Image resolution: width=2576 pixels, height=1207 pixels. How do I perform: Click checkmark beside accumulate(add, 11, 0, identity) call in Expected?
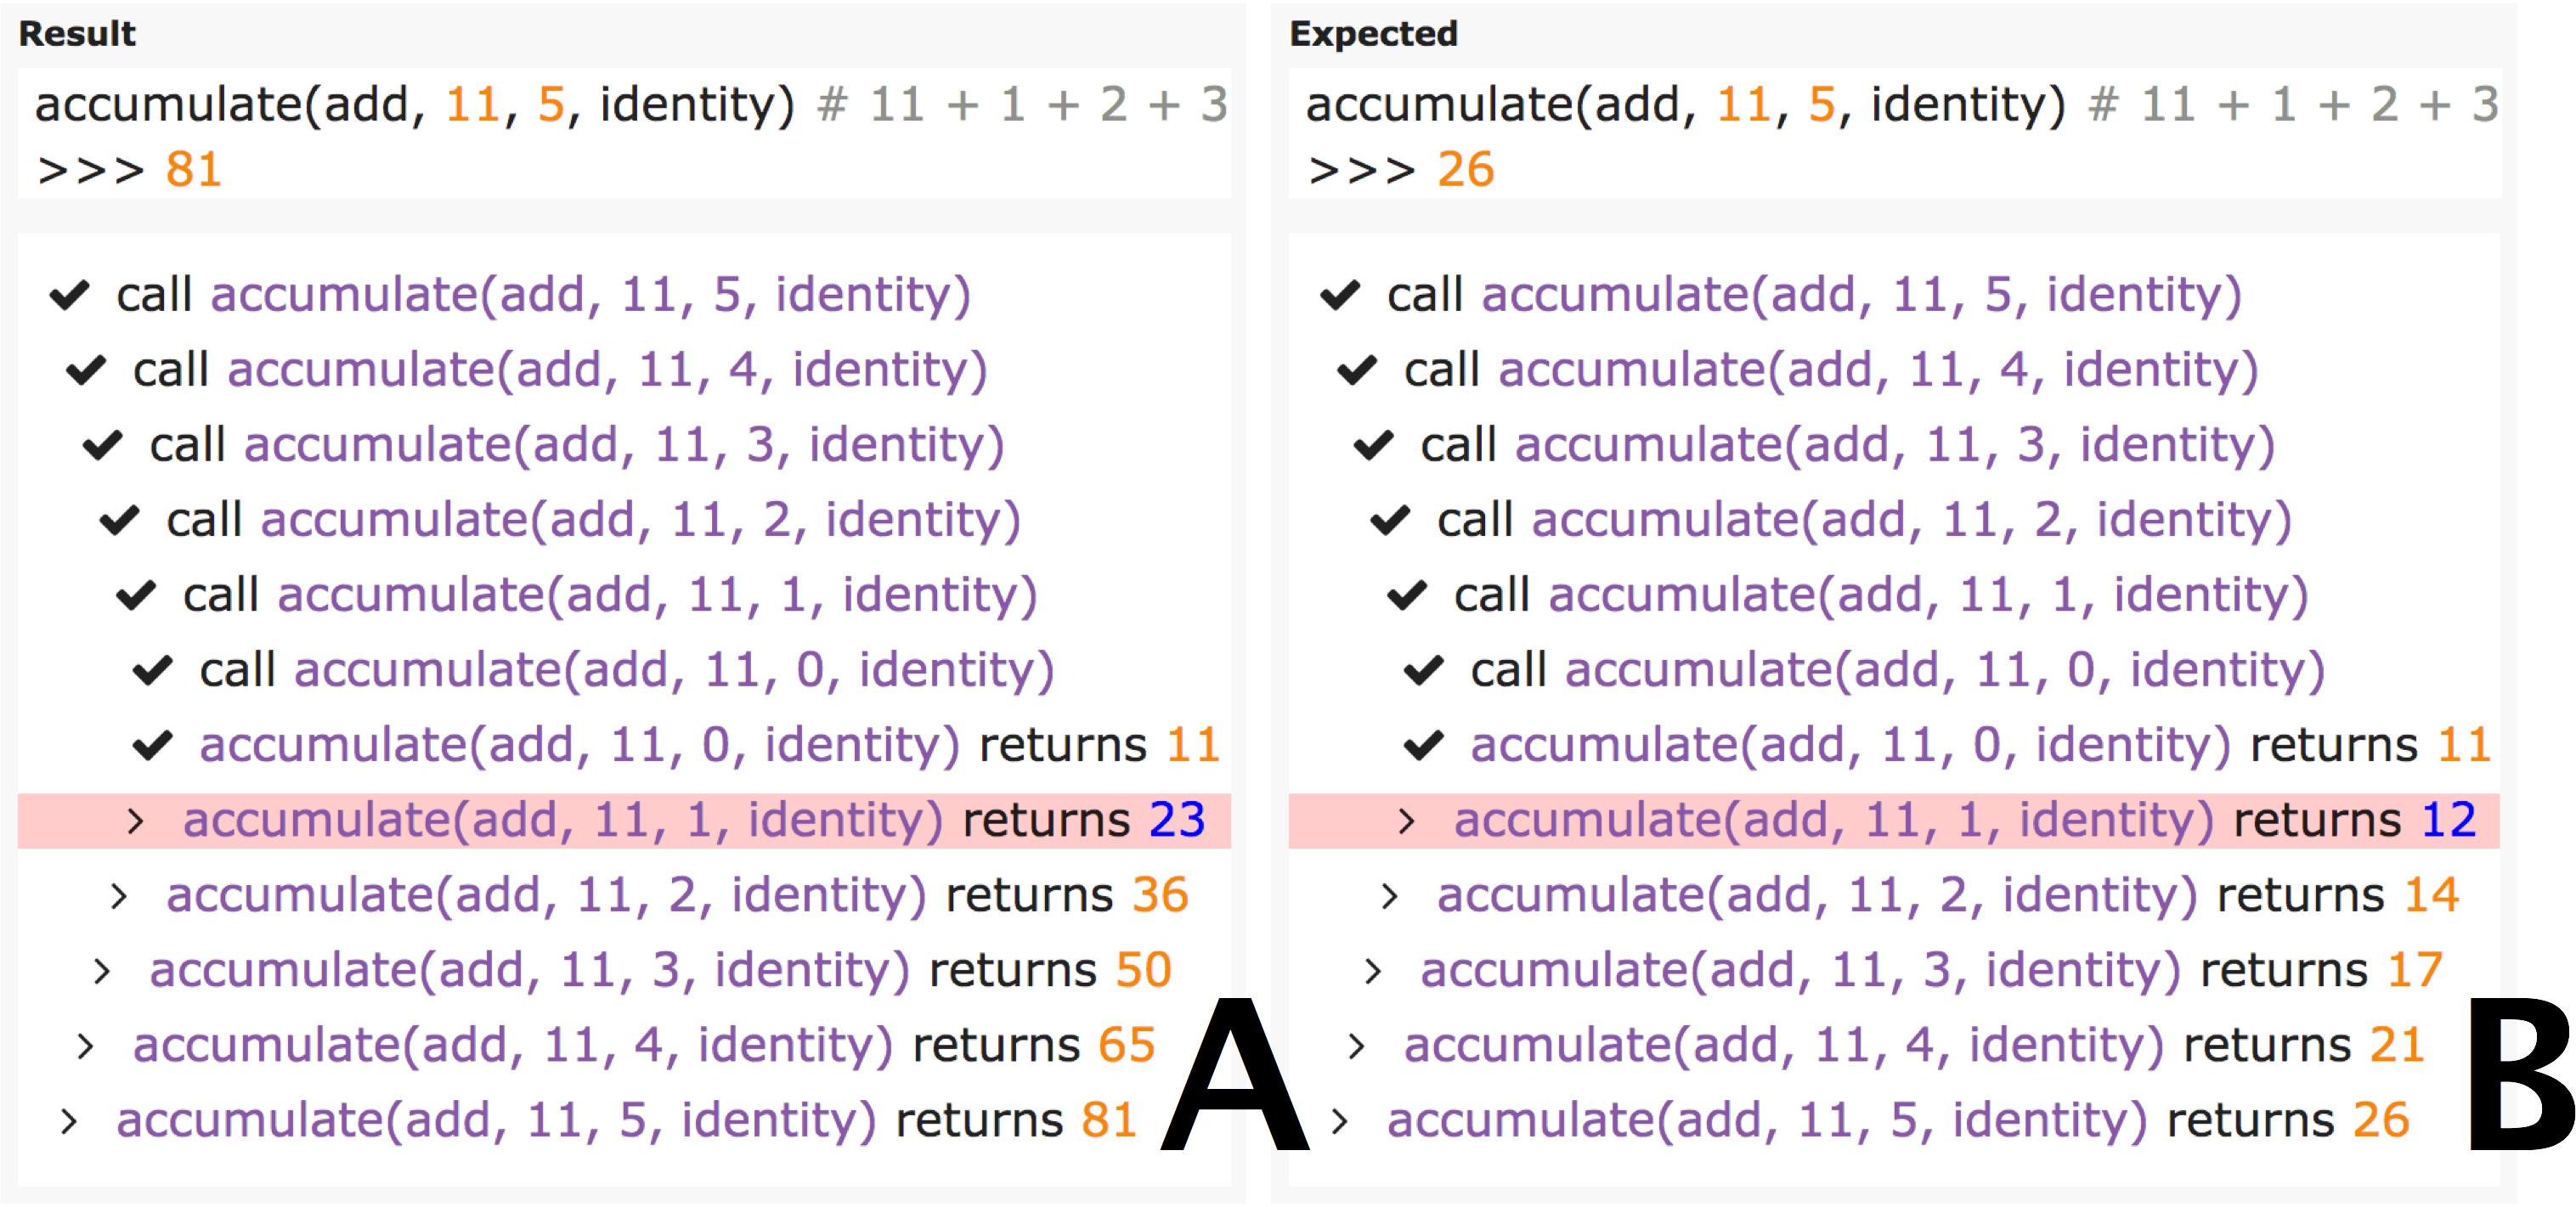(1423, 670)
